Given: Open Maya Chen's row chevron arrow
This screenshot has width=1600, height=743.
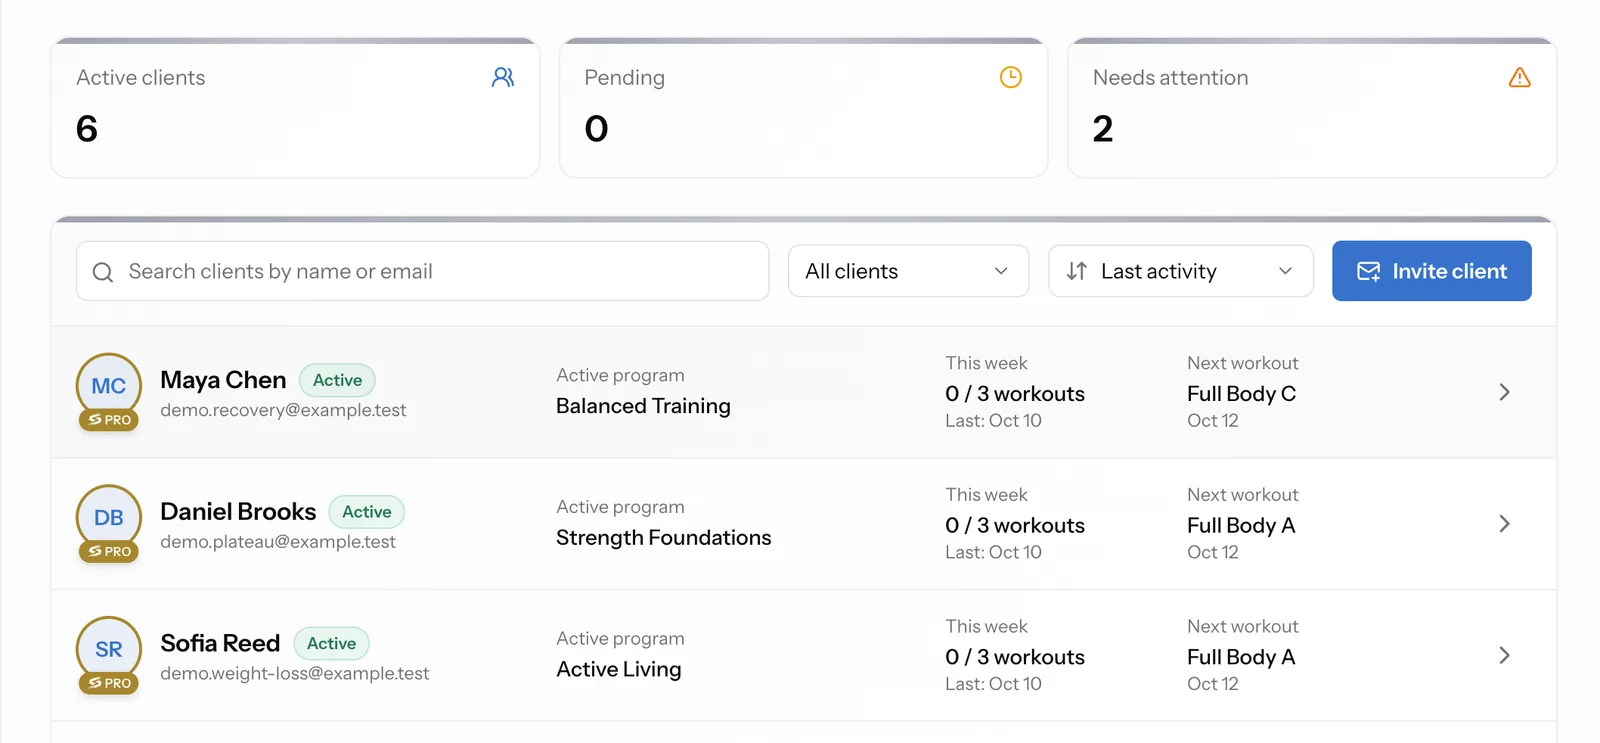Looking at the screenshot, I should click(1504, 392).
